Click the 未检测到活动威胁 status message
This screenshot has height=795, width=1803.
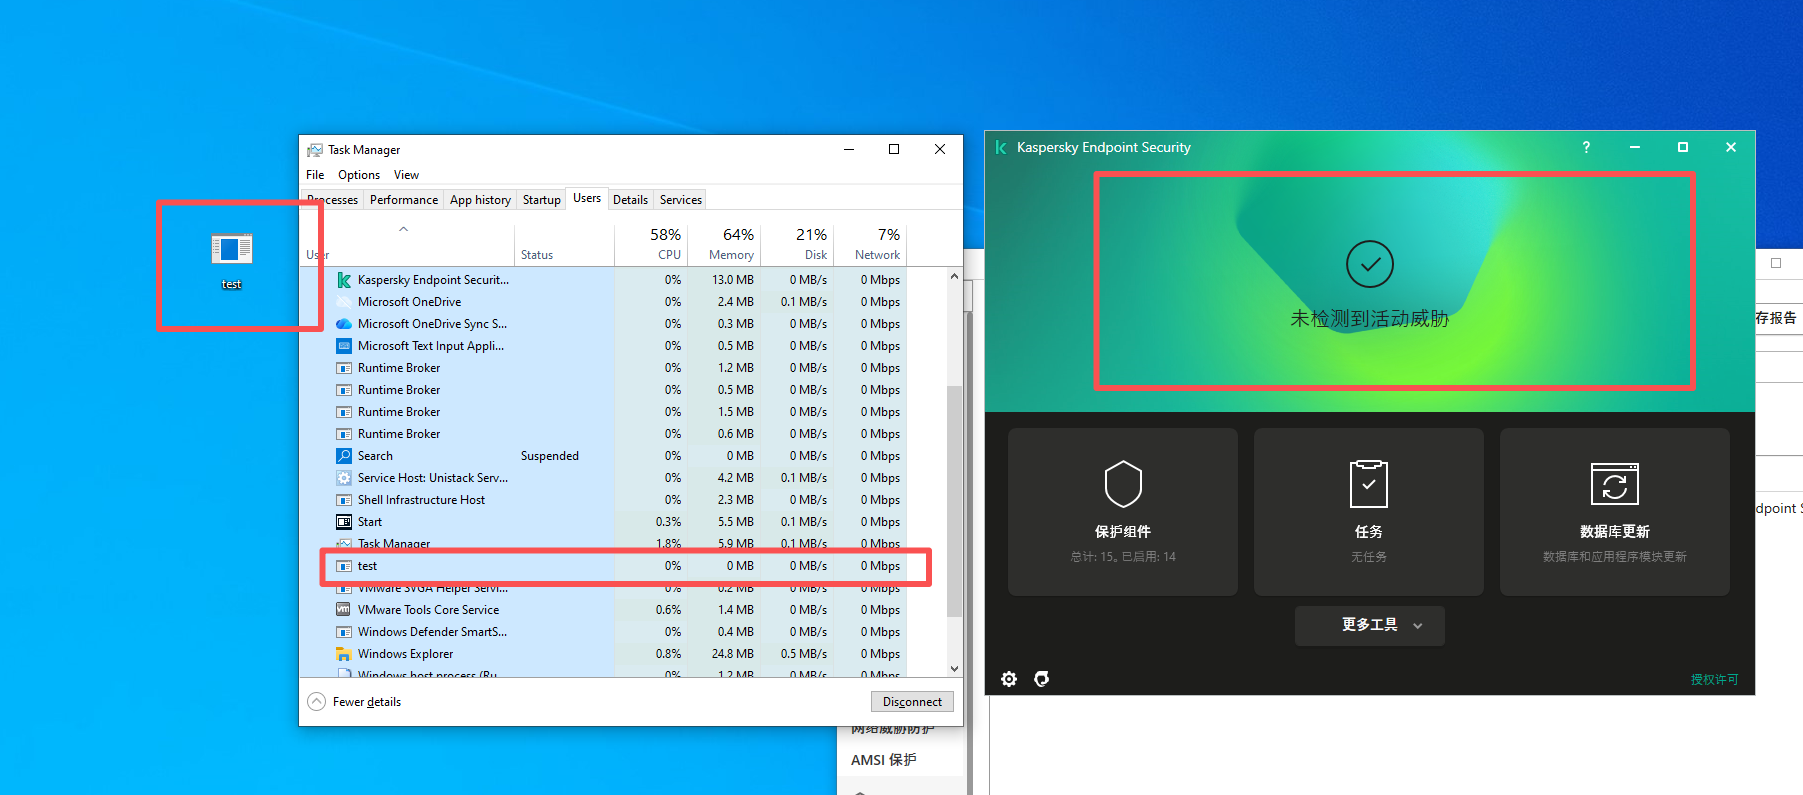click(x=1370, y=319)
